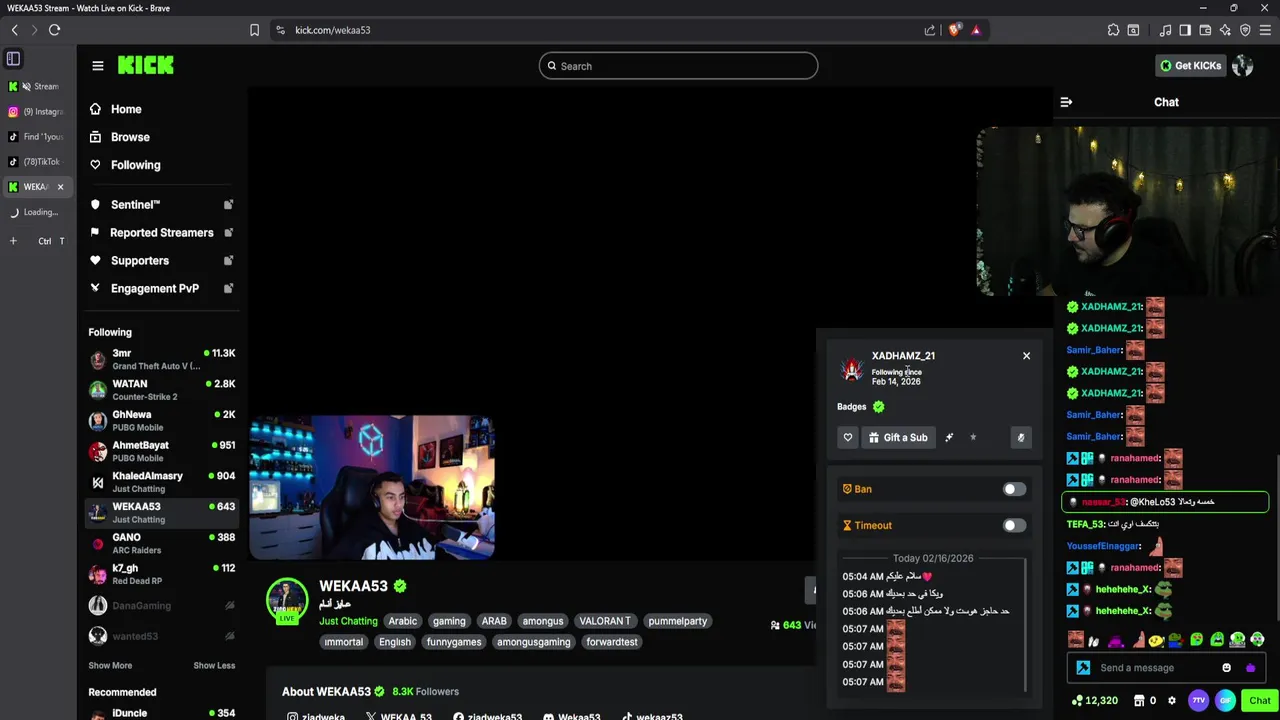The width and height of the screenshot is (1280, 720).
Task: Open Leo AI sparkle icon
Action: tap(1225, 30)
